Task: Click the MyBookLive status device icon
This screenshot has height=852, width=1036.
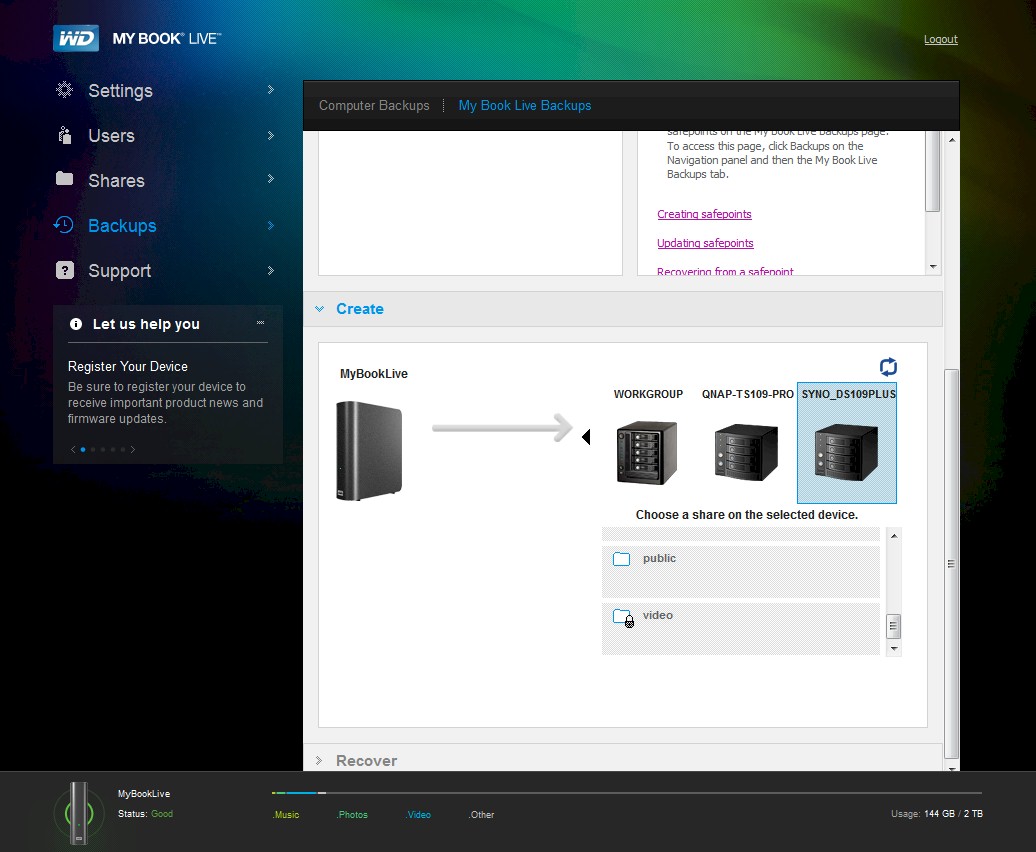Action: (x=79, y=812)
